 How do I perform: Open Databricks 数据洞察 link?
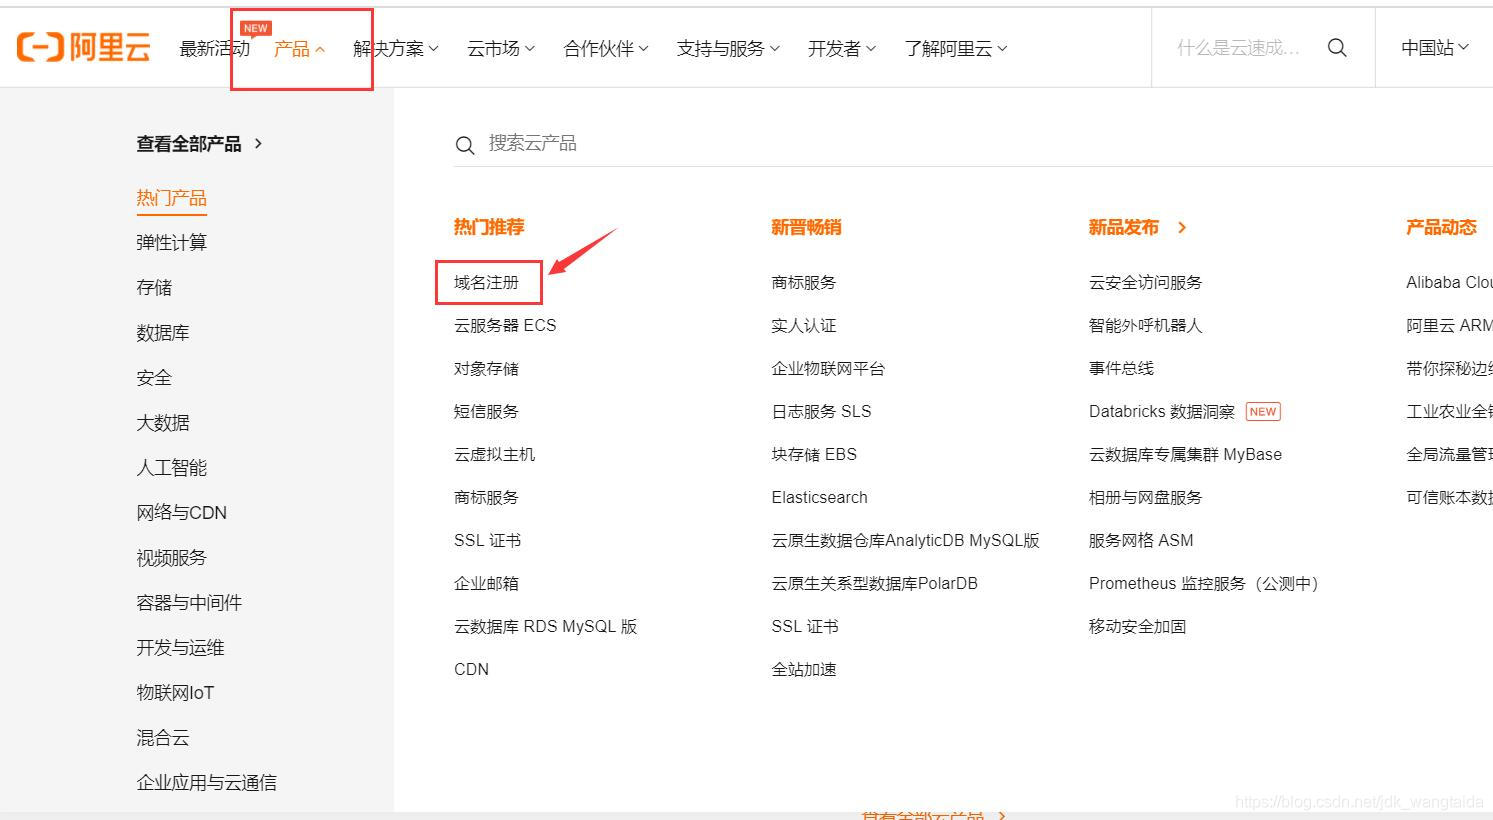(x=1162, y=411)
